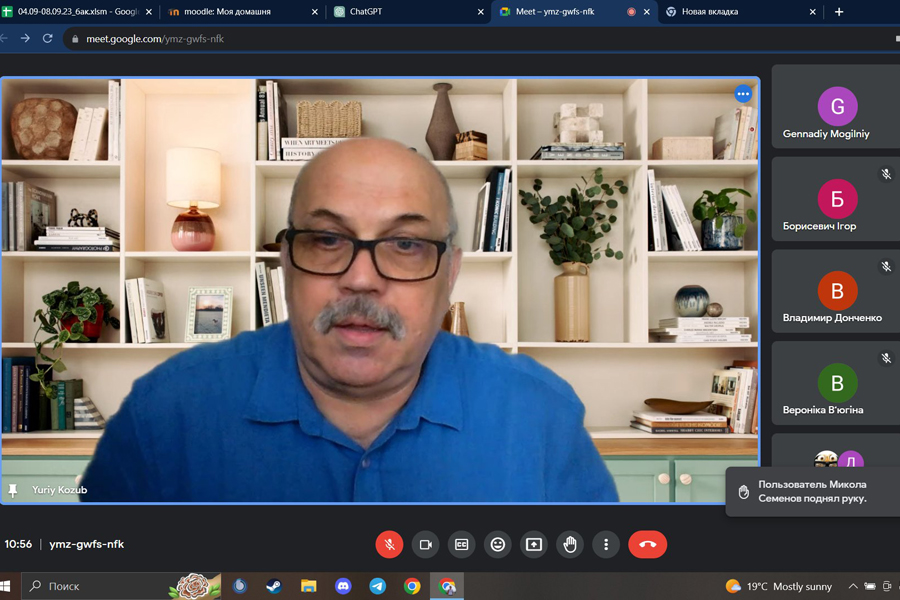Toggle the camera off

point(425,544)
